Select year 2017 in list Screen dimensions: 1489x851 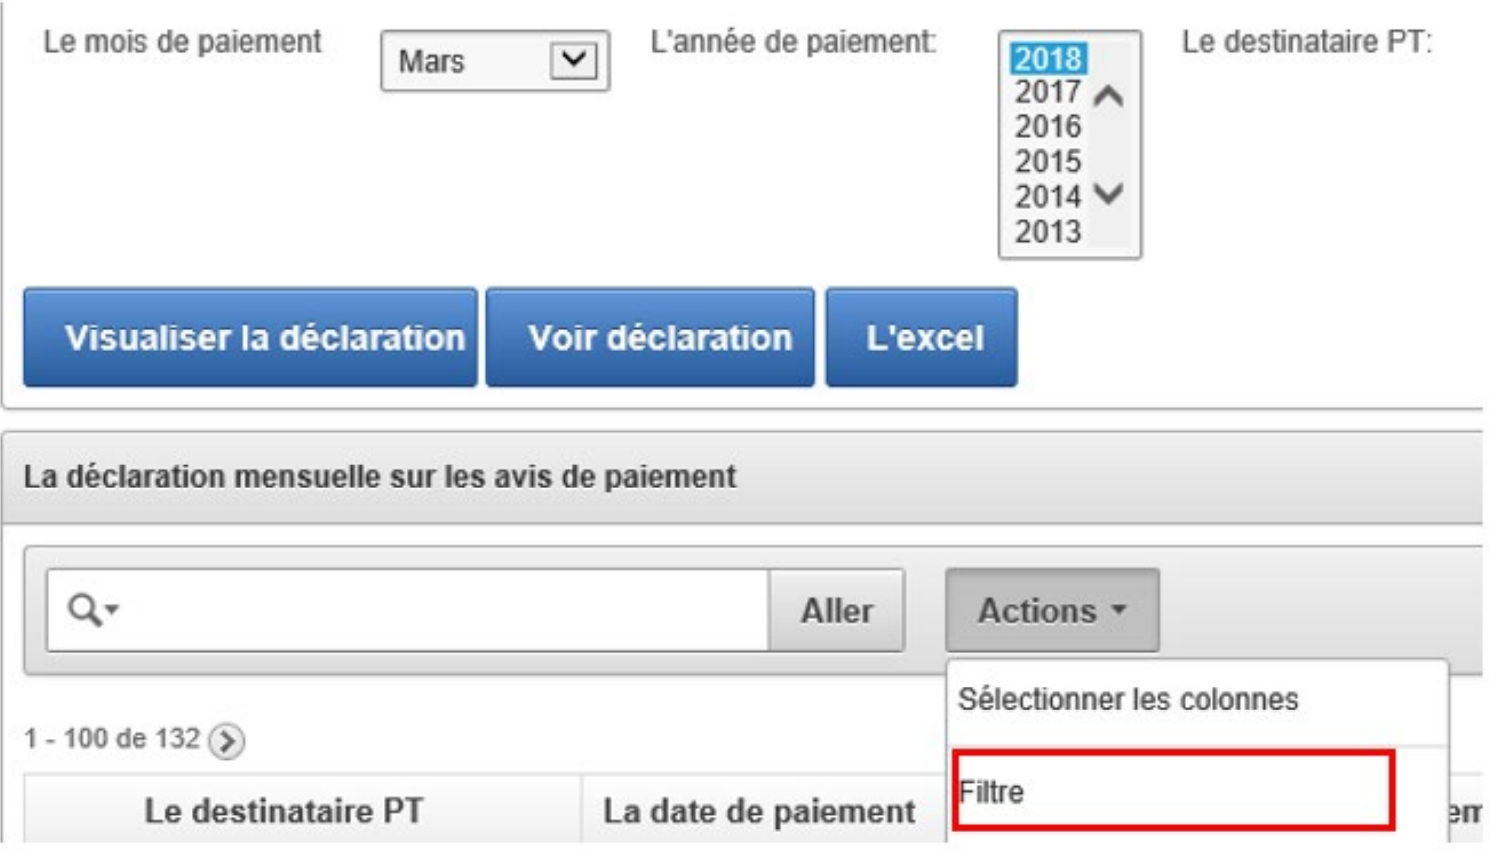pos(1047,93)
